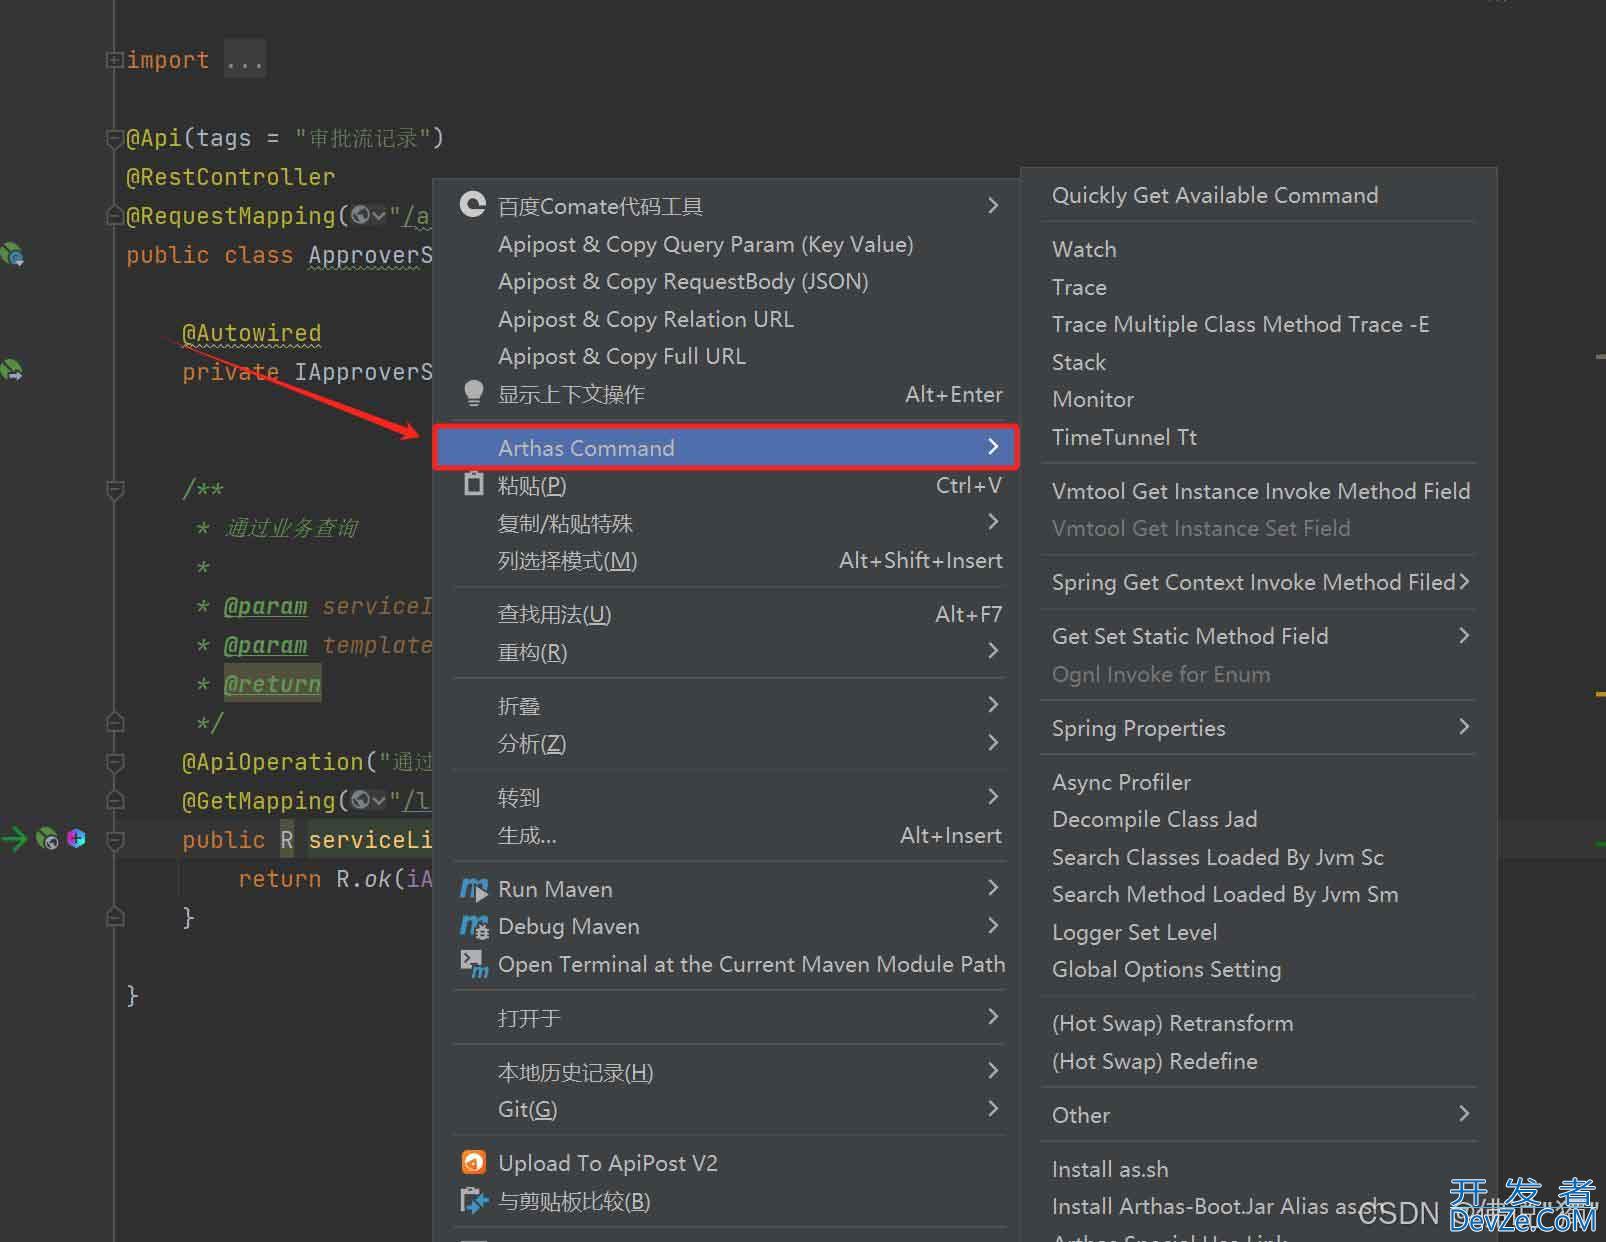This screenshot has height=1242, width=1606.
Task: Choose Trace Multiple Class Method Trace -E
Action: 1258,324
